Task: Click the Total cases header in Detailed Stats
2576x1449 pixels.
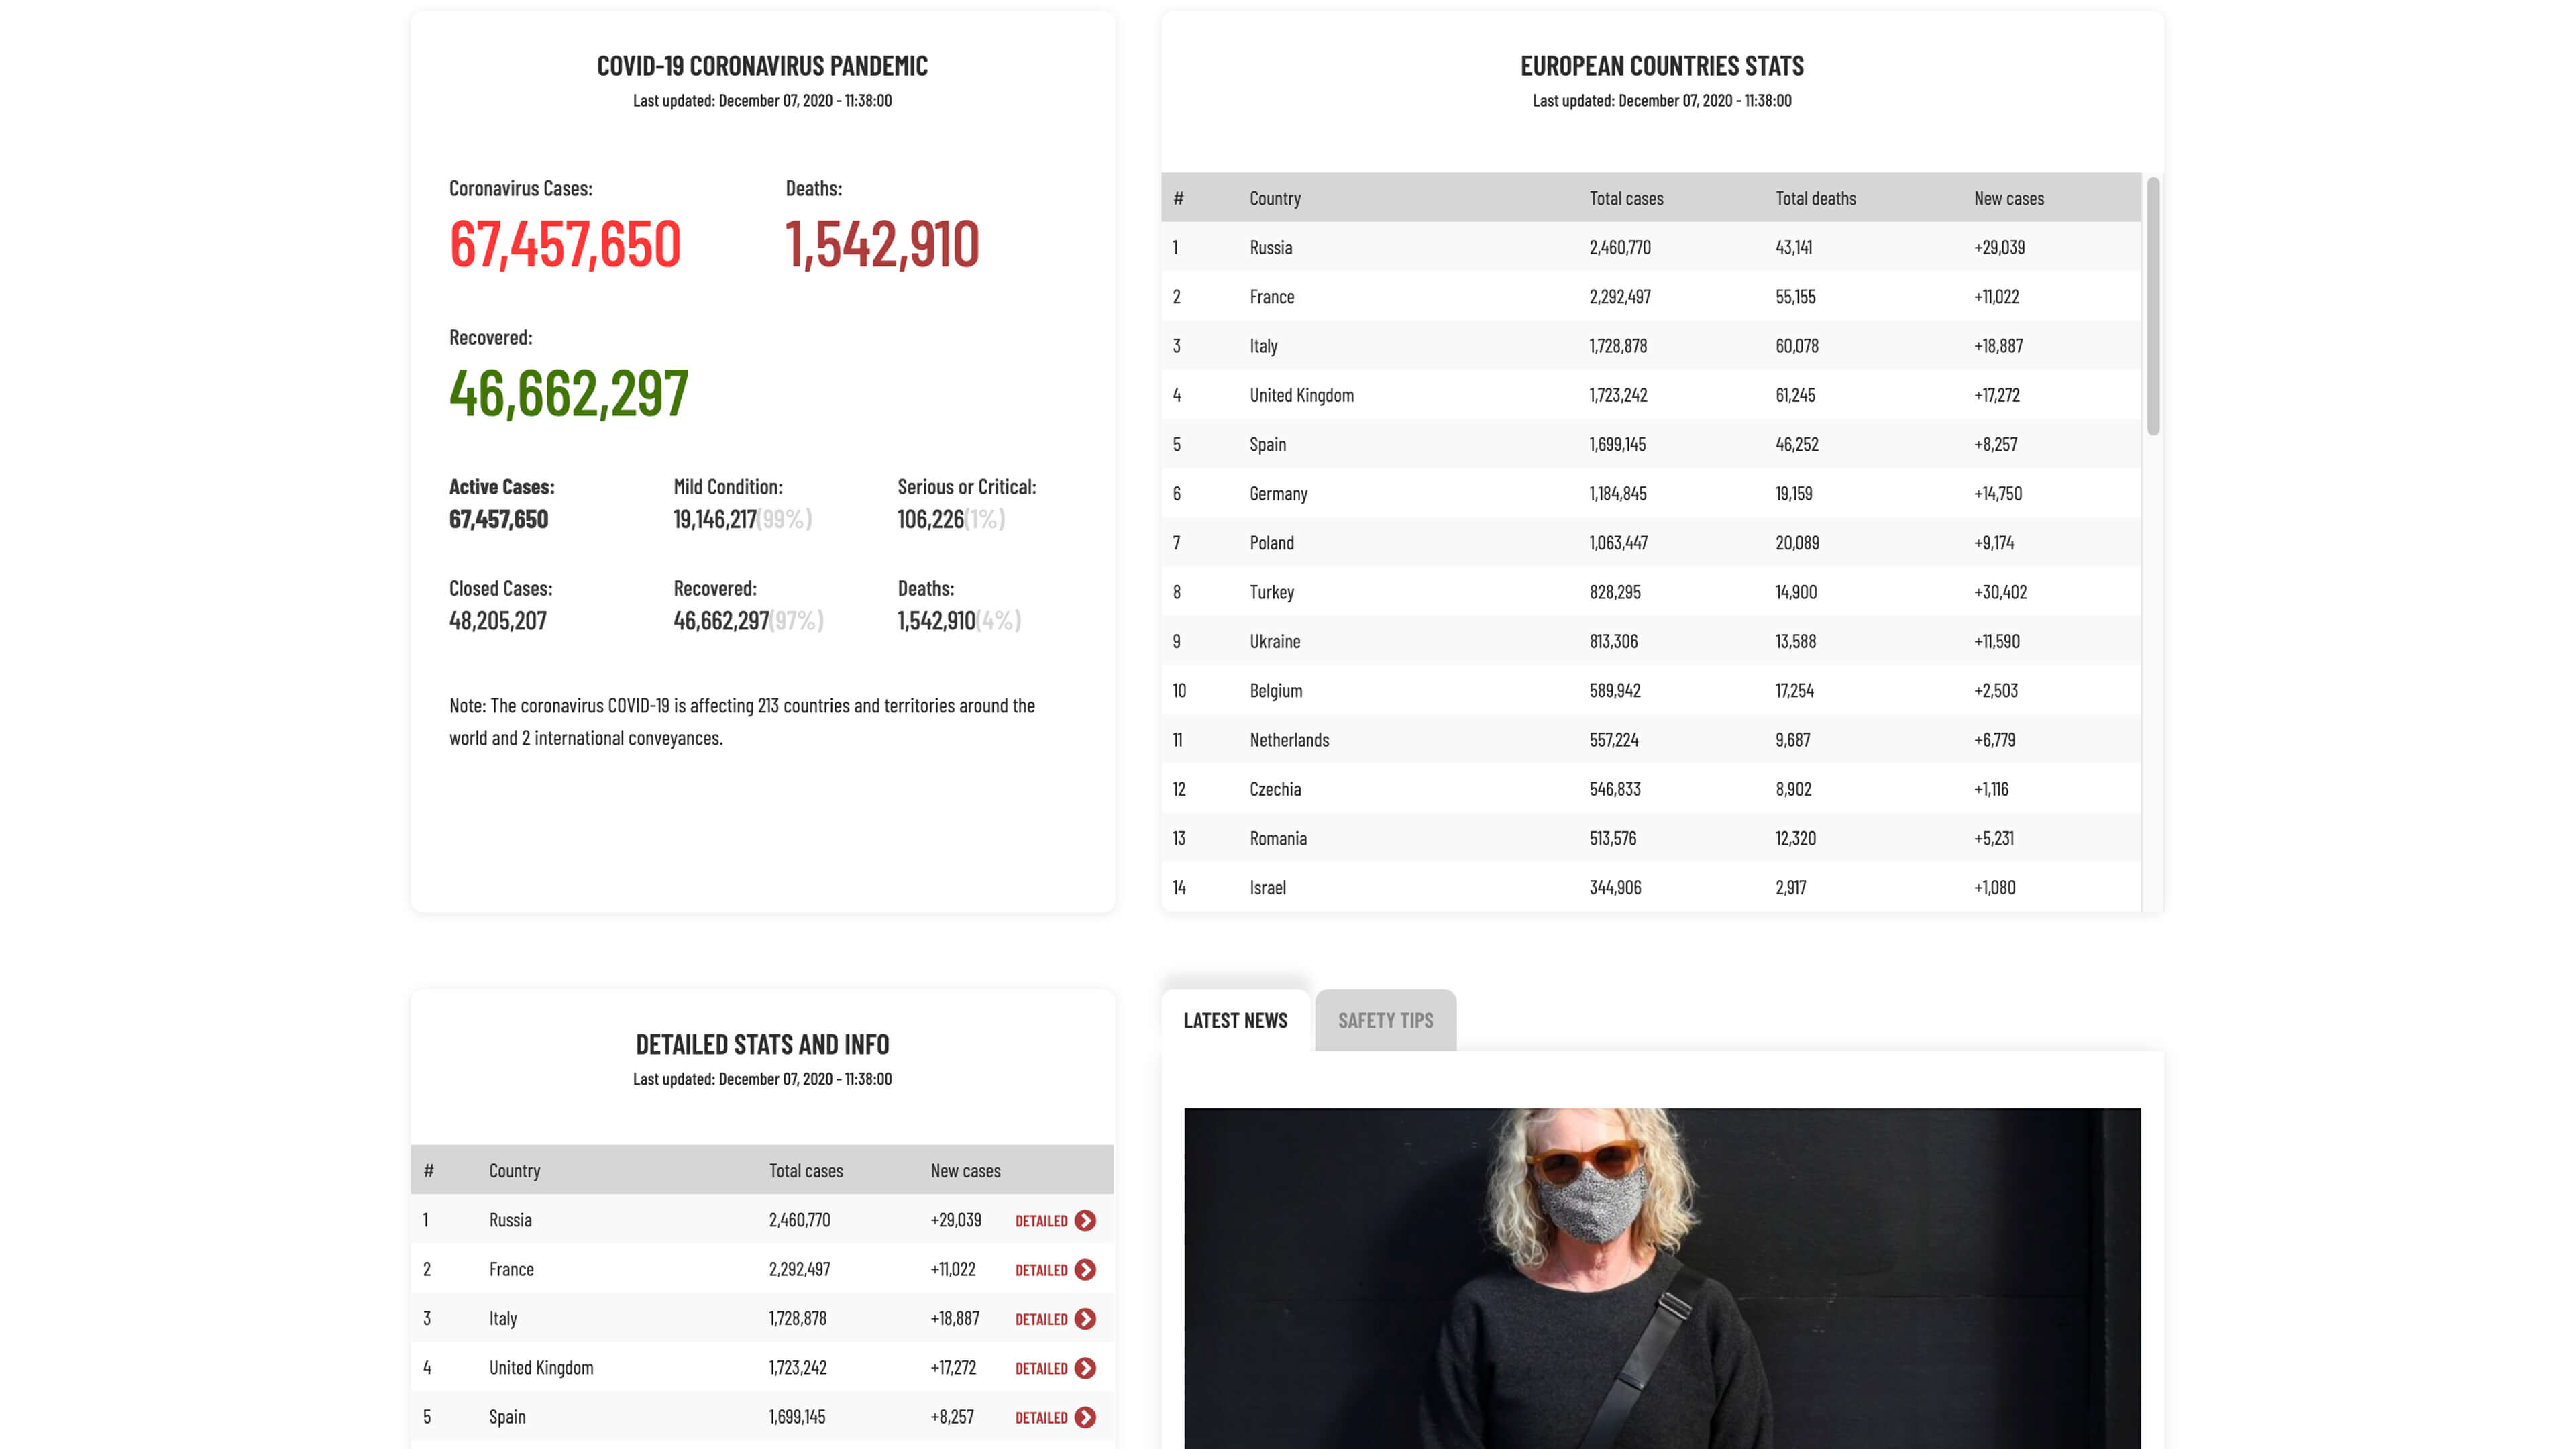Action: [805, 1170]
